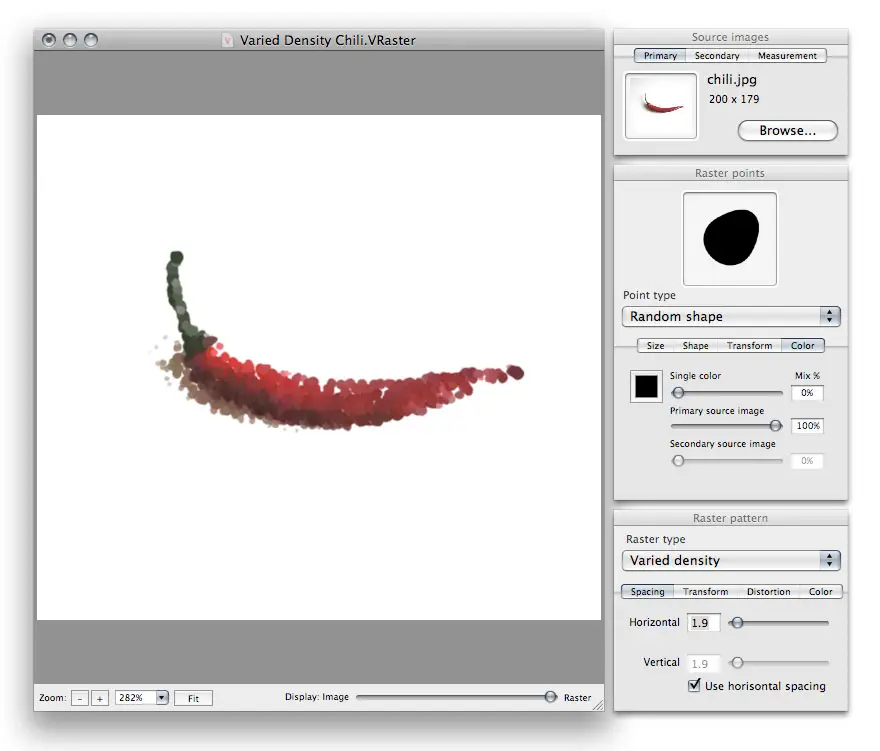Select the Shape tab in Raster points
The width and height of the screenshot is (880, 751).
(695, 346)
